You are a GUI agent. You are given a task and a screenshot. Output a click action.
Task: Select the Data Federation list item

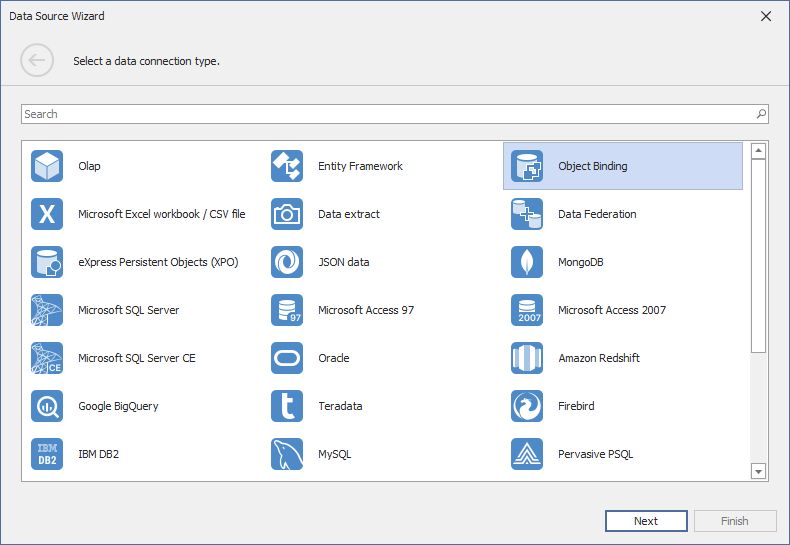(597, 214)
